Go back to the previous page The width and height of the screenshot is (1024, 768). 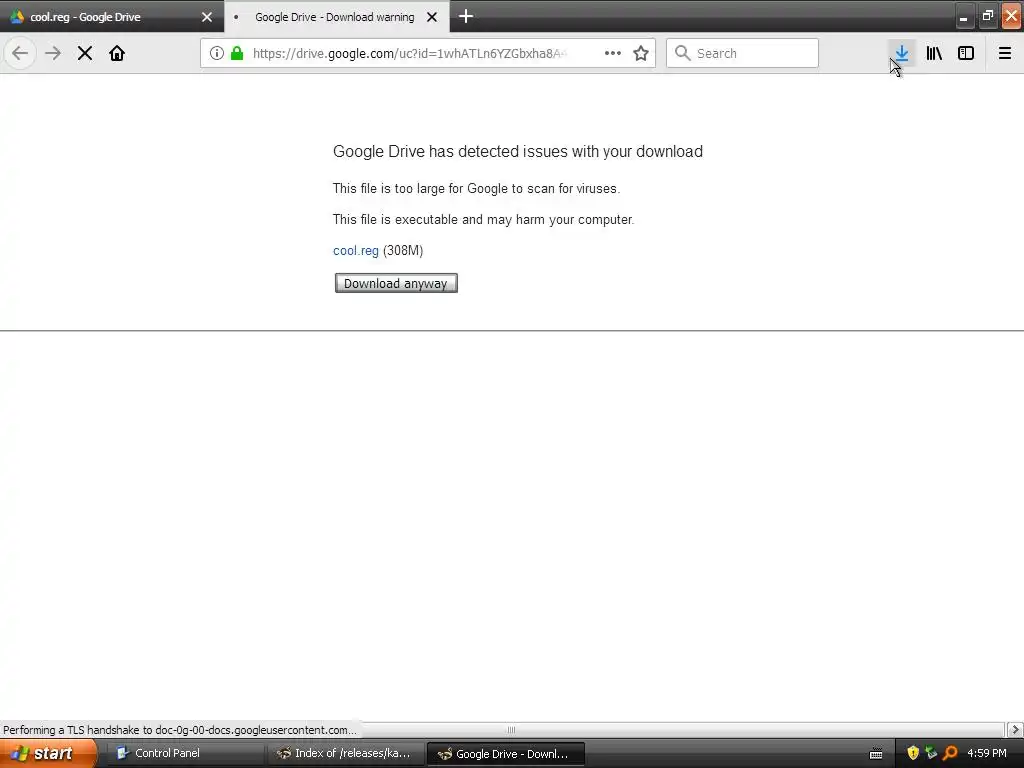coord(20,53)
